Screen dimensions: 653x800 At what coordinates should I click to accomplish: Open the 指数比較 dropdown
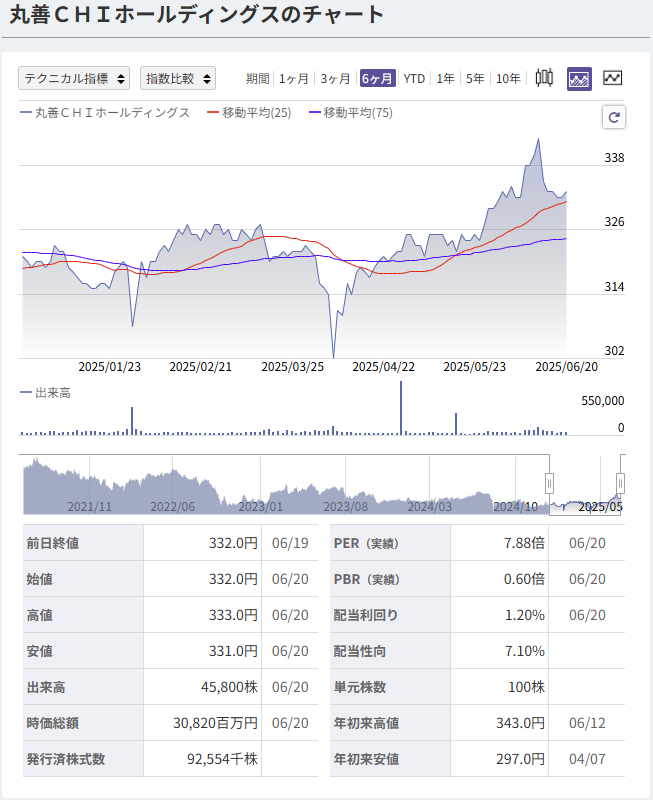(178, 78)
